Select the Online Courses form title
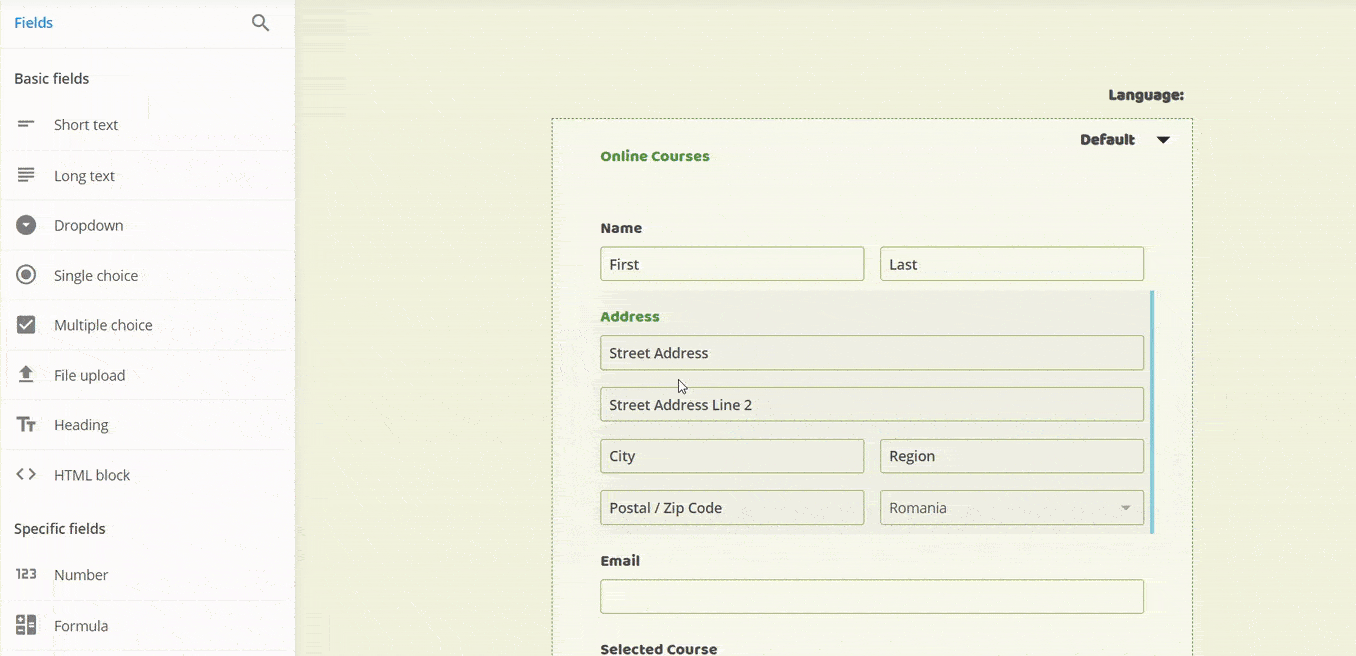This screenshot has height=656, width=1356. (655, 156)
